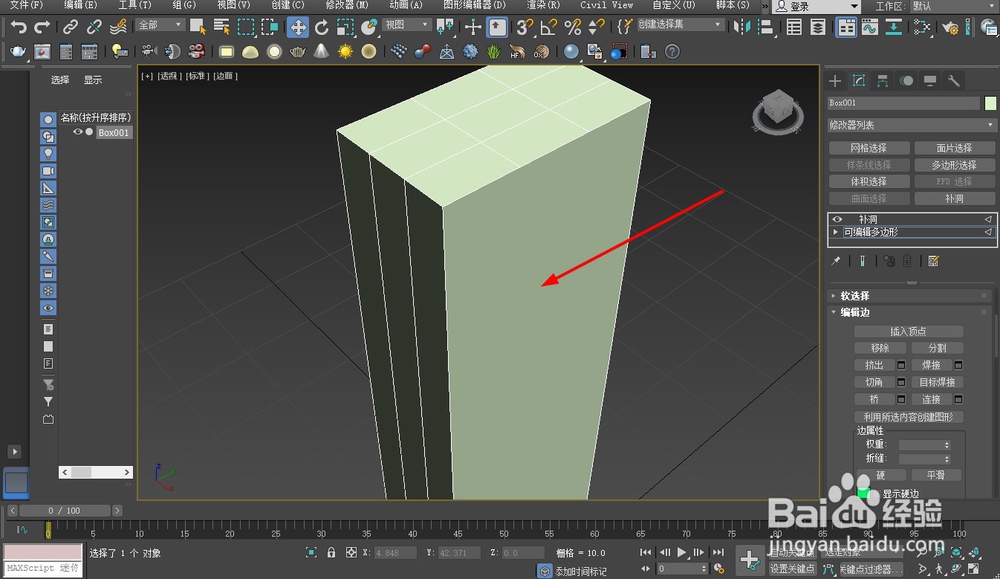Open the 编辑(E) menu
1000x579 pixels.
click(80, 5)
